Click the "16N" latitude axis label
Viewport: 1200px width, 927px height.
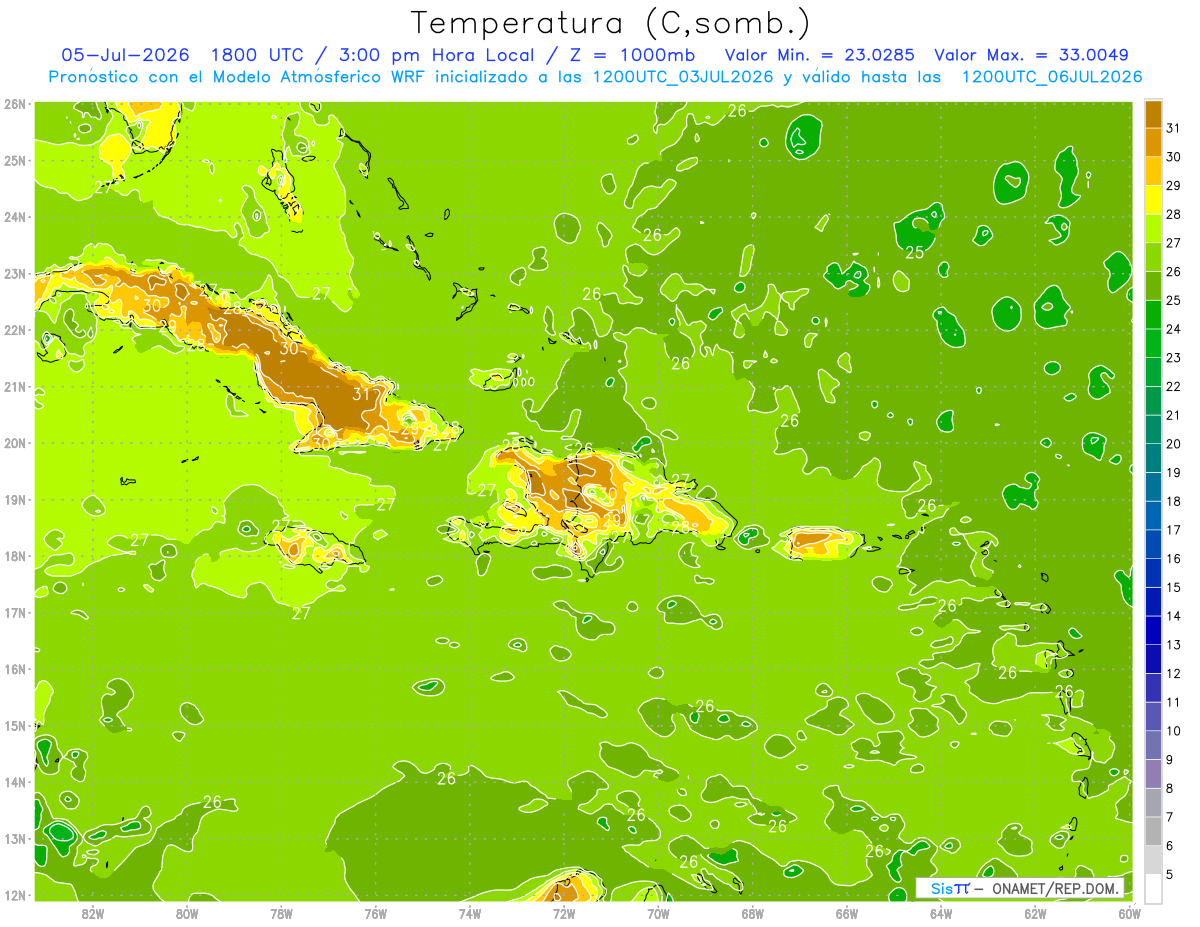pos(14,669)
